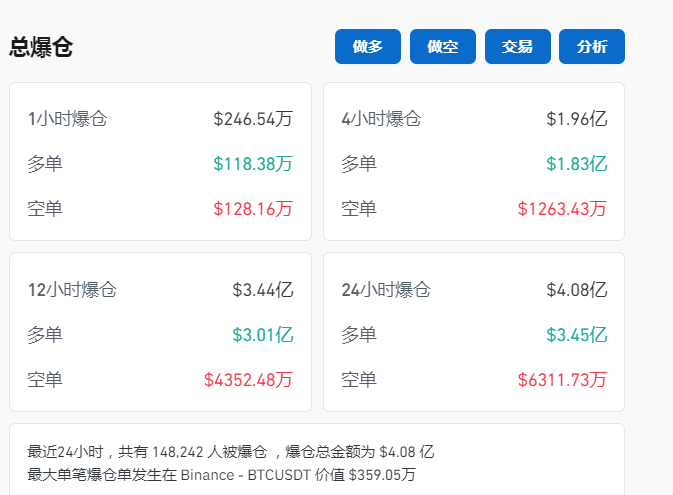Select the 4小时爆仓 card title
The width and height of the screenshot is (673, 495).
pyautogui.click(x=381, y=119)
